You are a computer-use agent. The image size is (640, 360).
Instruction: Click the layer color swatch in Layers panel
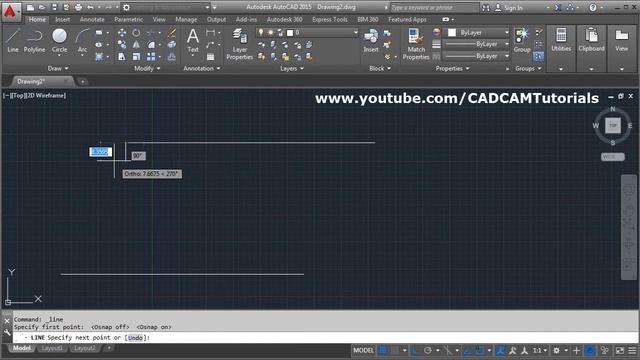point(290,33)
